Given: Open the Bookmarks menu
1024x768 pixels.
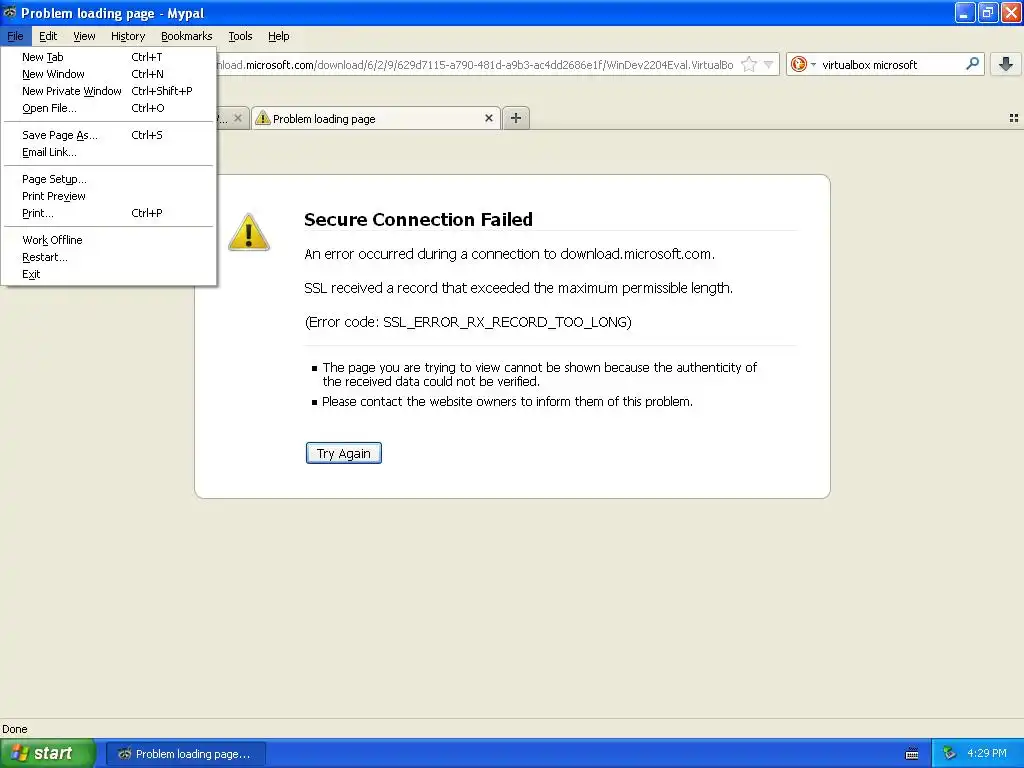Looking at the screenshot, I should click(187, 36).
